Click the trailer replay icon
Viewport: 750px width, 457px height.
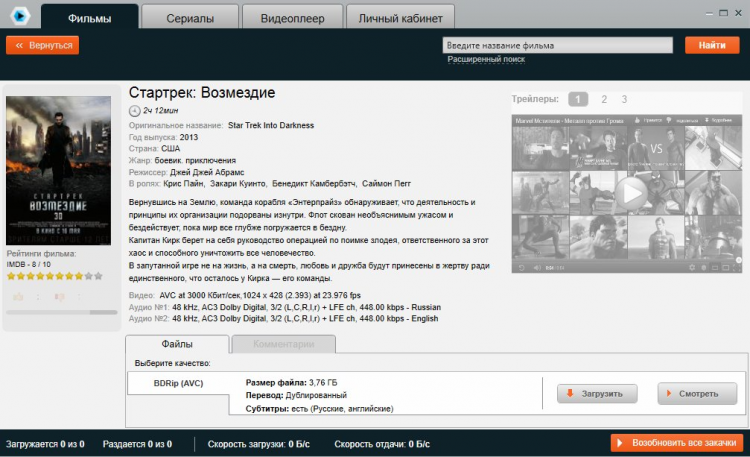tap(522, 268)
